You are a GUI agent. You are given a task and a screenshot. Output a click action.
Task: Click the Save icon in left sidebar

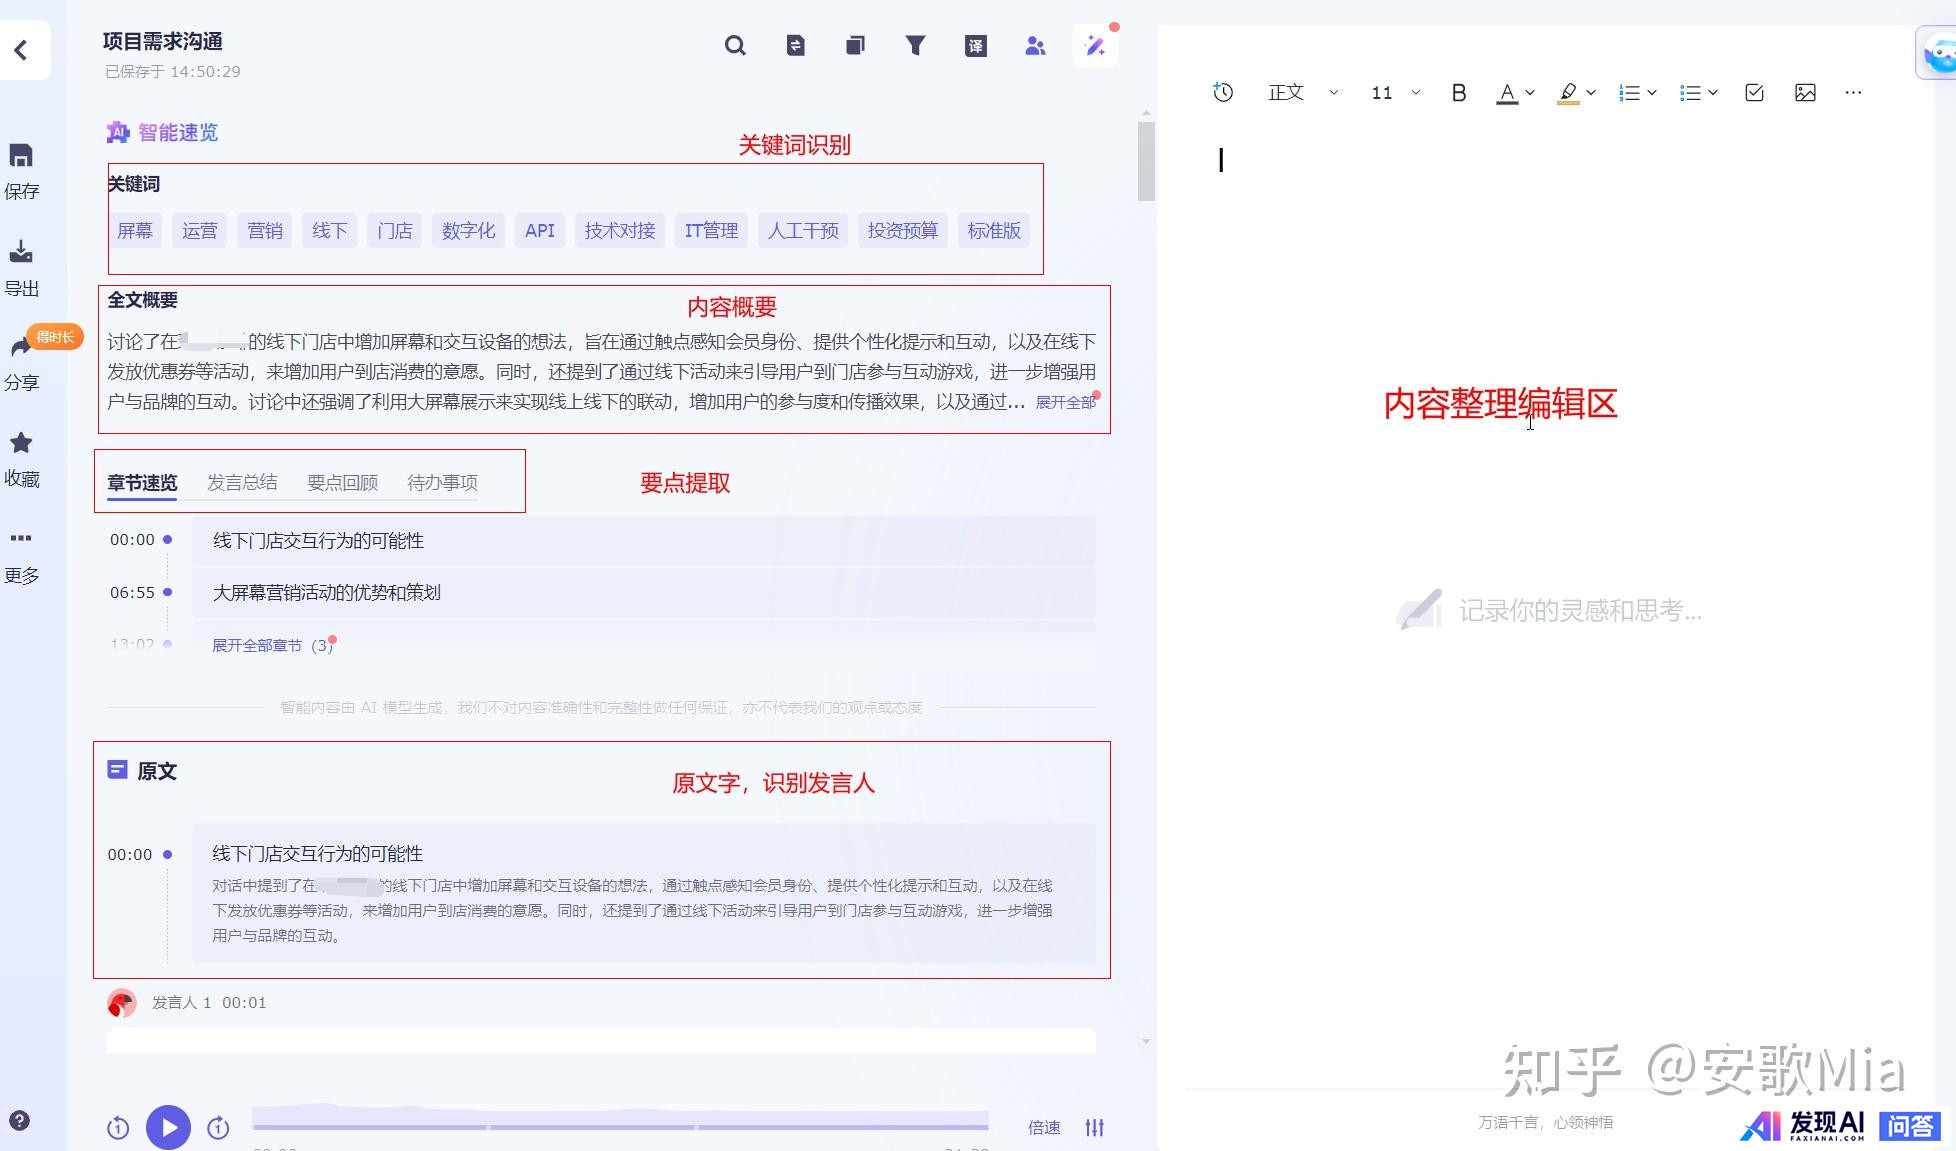click(x=21, y=156)
